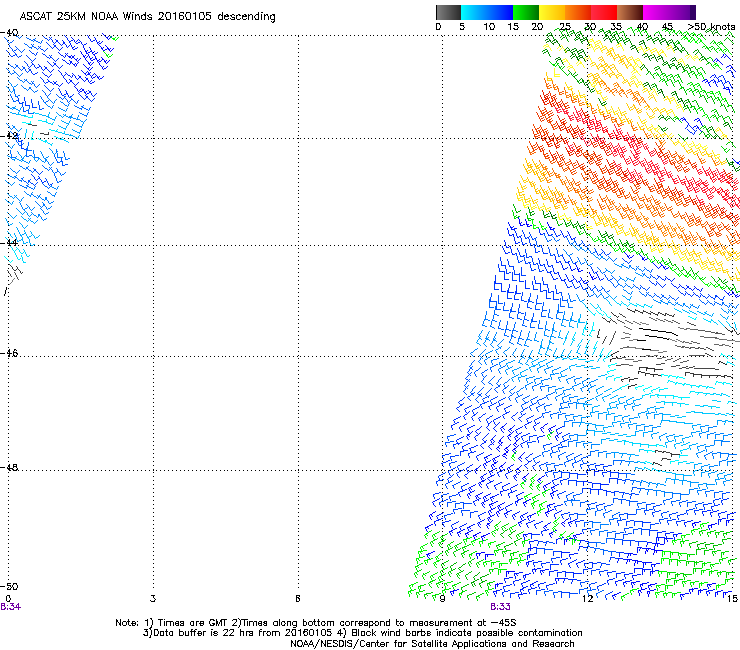This screenshot has width=740, height=650.
Task: Click the '-44' latitude axis label
Action: [x=9, y=243]
